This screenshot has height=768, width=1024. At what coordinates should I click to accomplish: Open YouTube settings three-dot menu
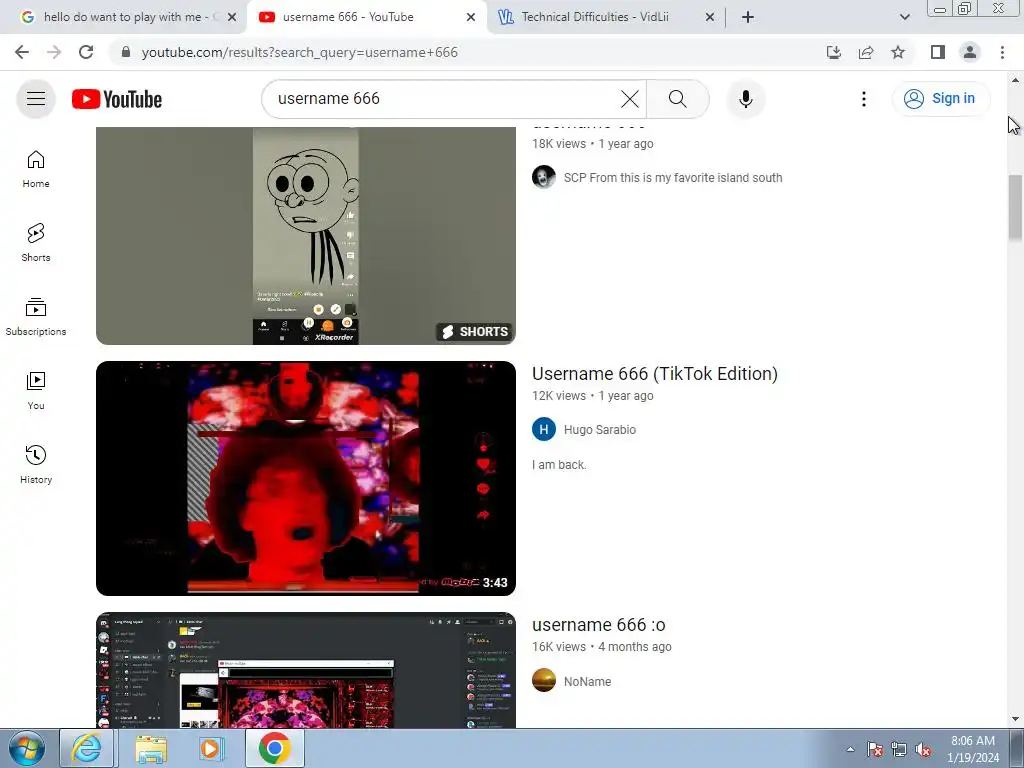tap(863, 99)
